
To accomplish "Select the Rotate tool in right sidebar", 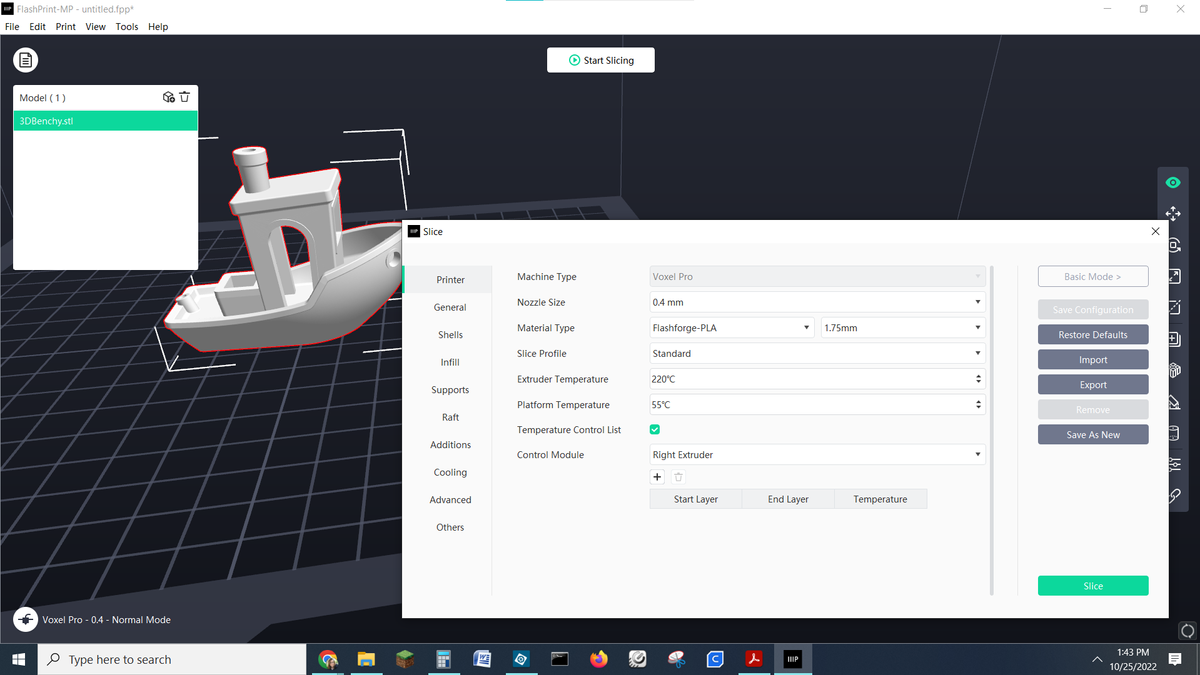I will (1173, 245).
